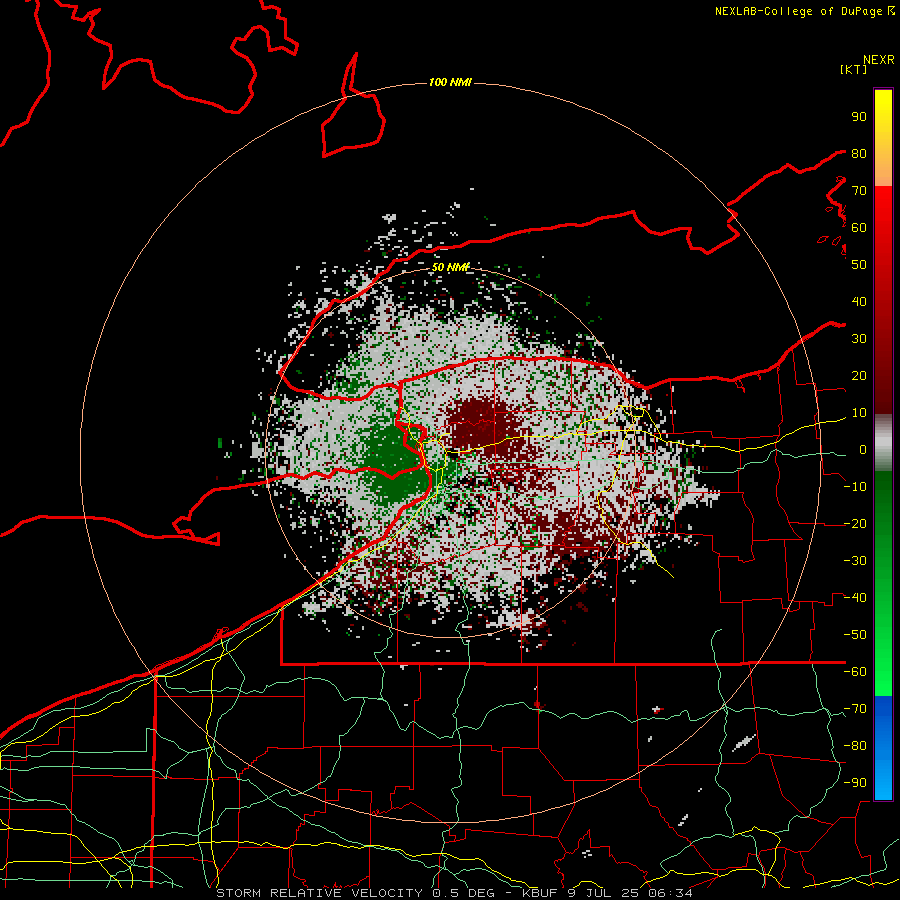The image size is (900, 900).
Task: Click the 30 value on the velocity scale
Action: (x=859, y=339)
